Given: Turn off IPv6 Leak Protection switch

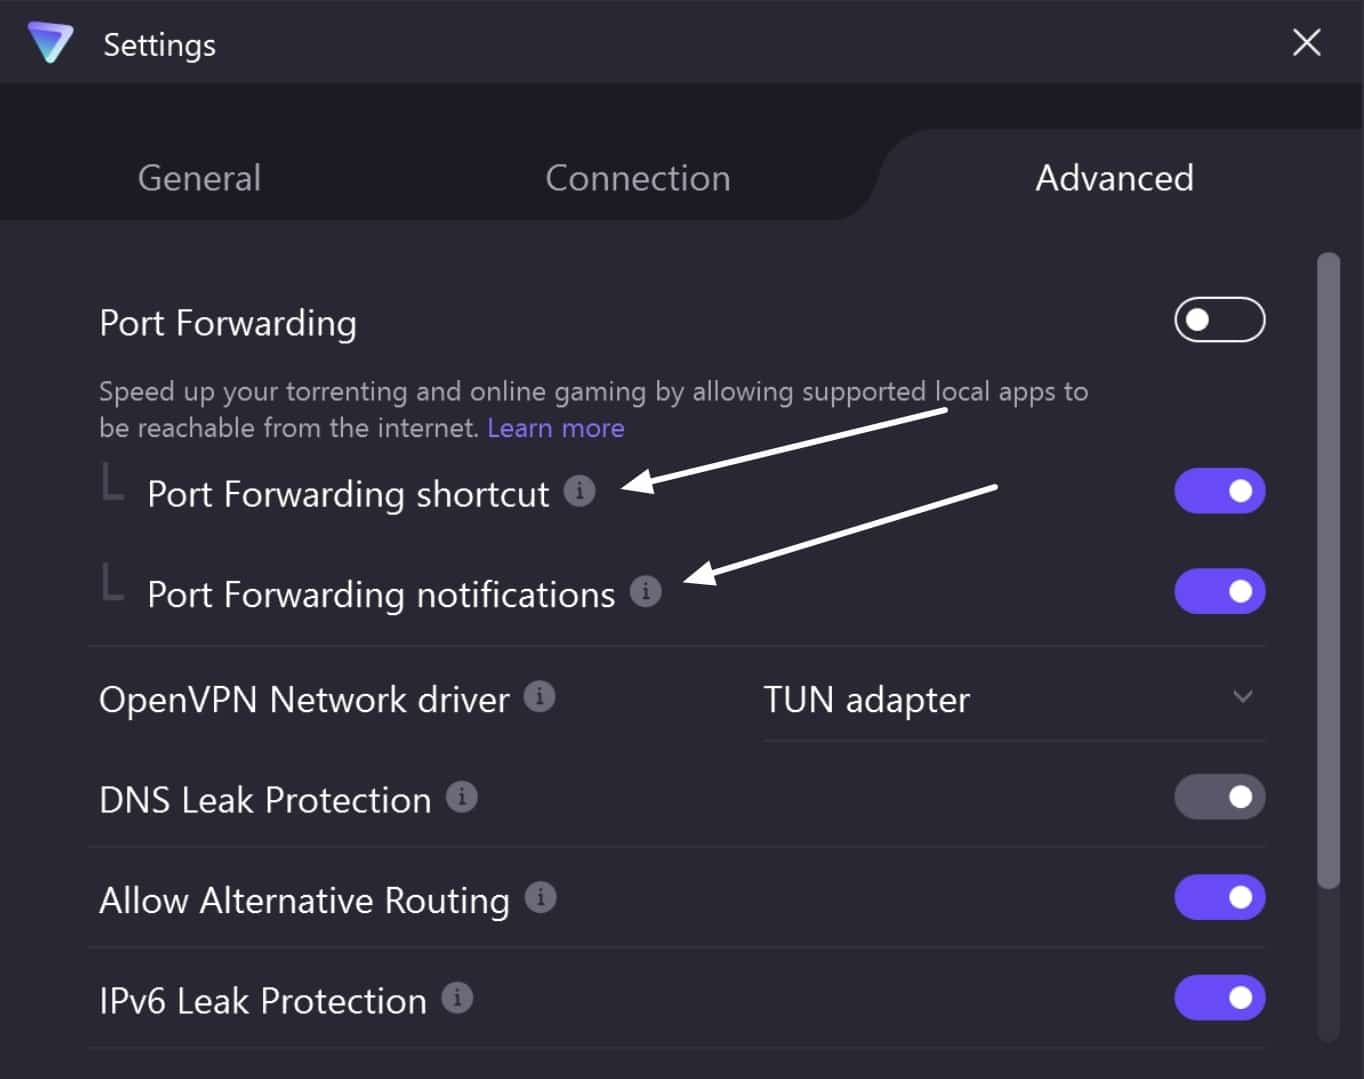Looking at the screenshot, I should click(1220, 998).
